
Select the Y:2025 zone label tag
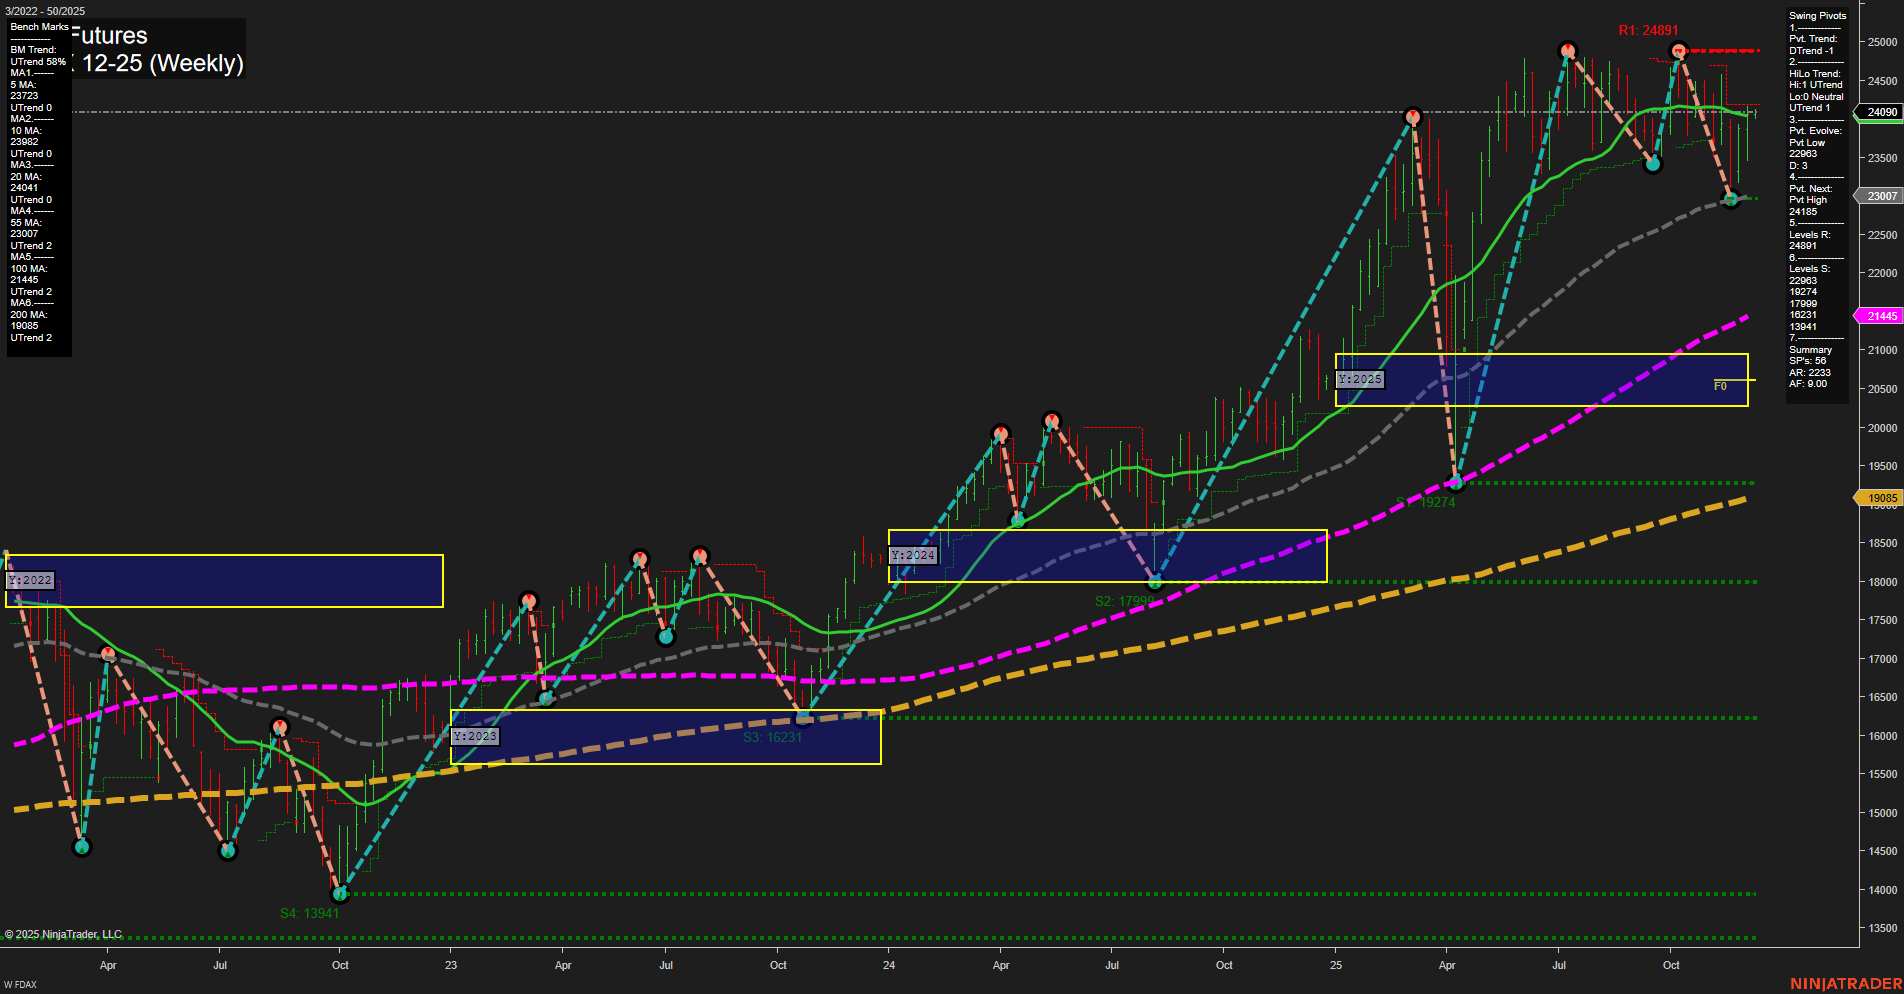click(1360, 379)
